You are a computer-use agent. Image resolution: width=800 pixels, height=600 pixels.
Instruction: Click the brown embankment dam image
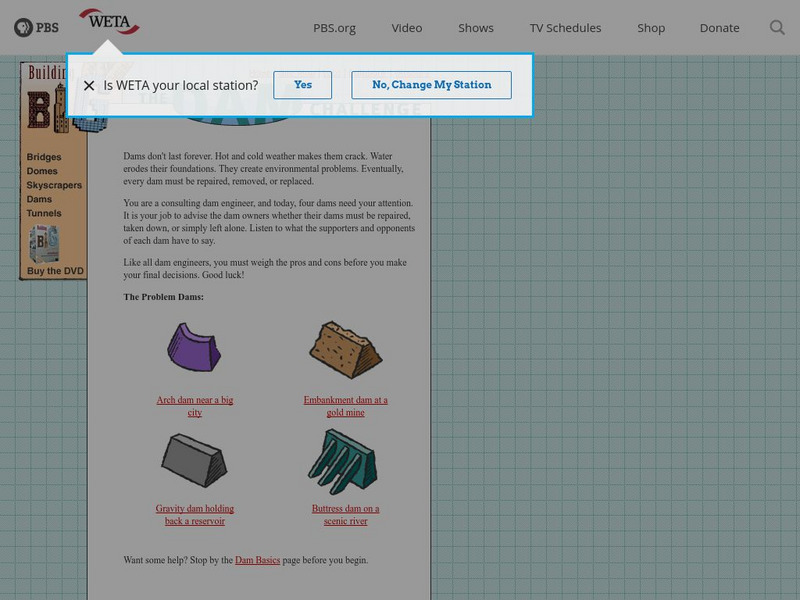(345, 349)
